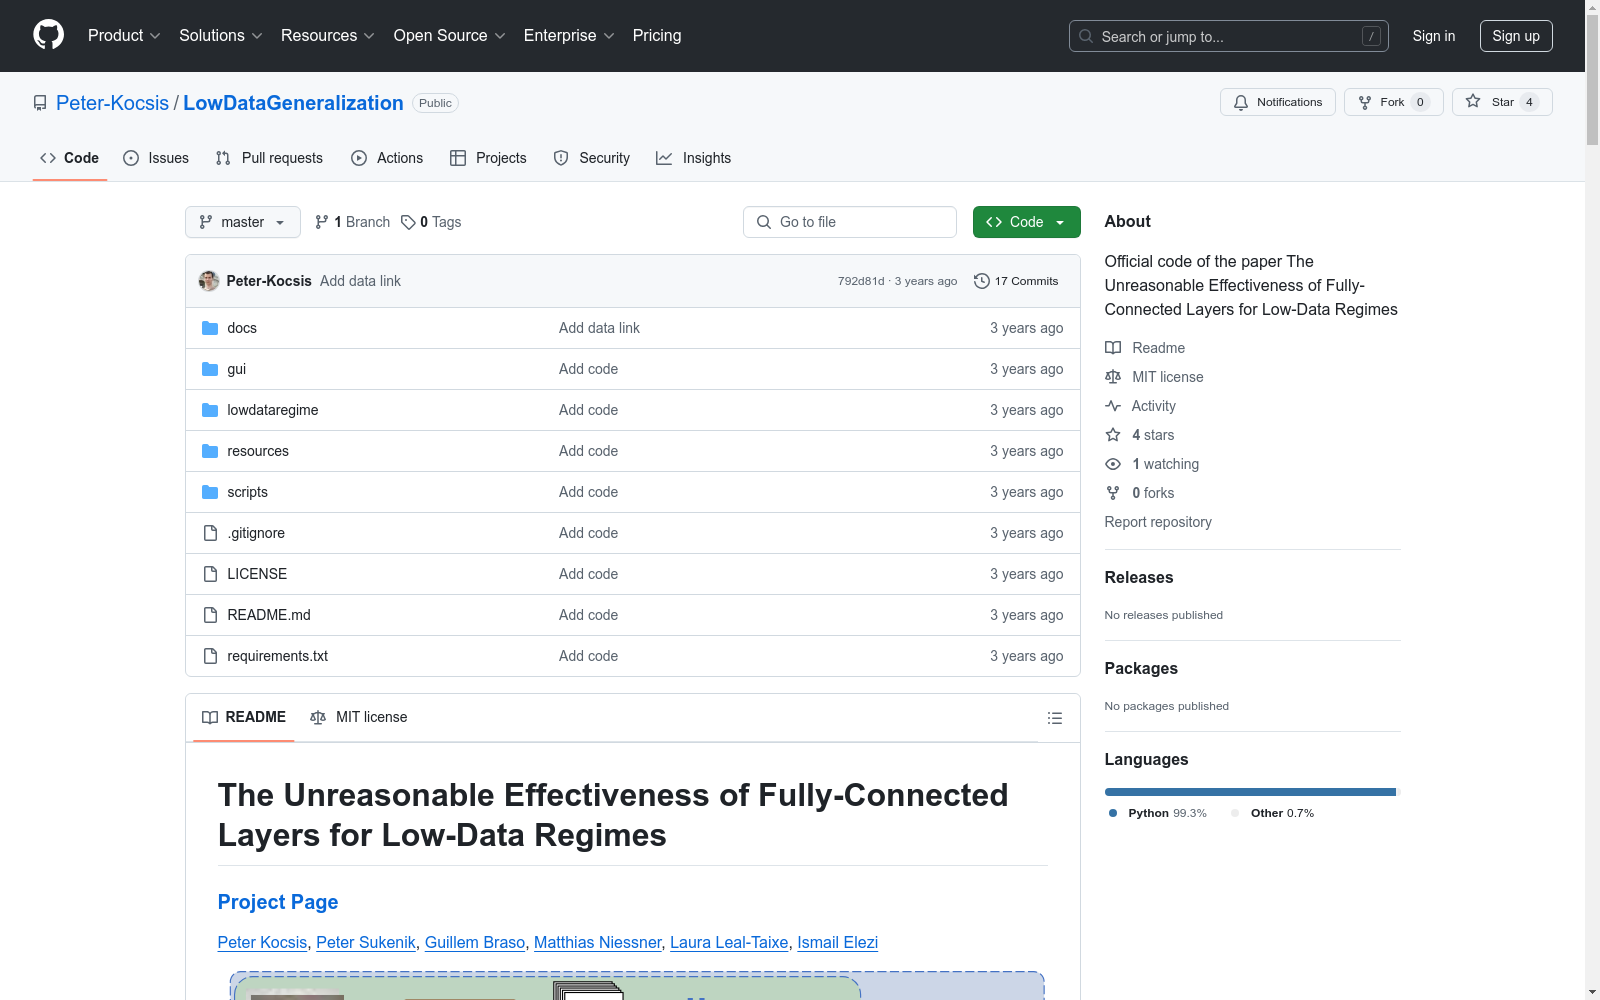Open the Peter-Kocsis owner profile link
Screen dimensions: 1600x1000
pyautogui.click(x=112, y=103)
